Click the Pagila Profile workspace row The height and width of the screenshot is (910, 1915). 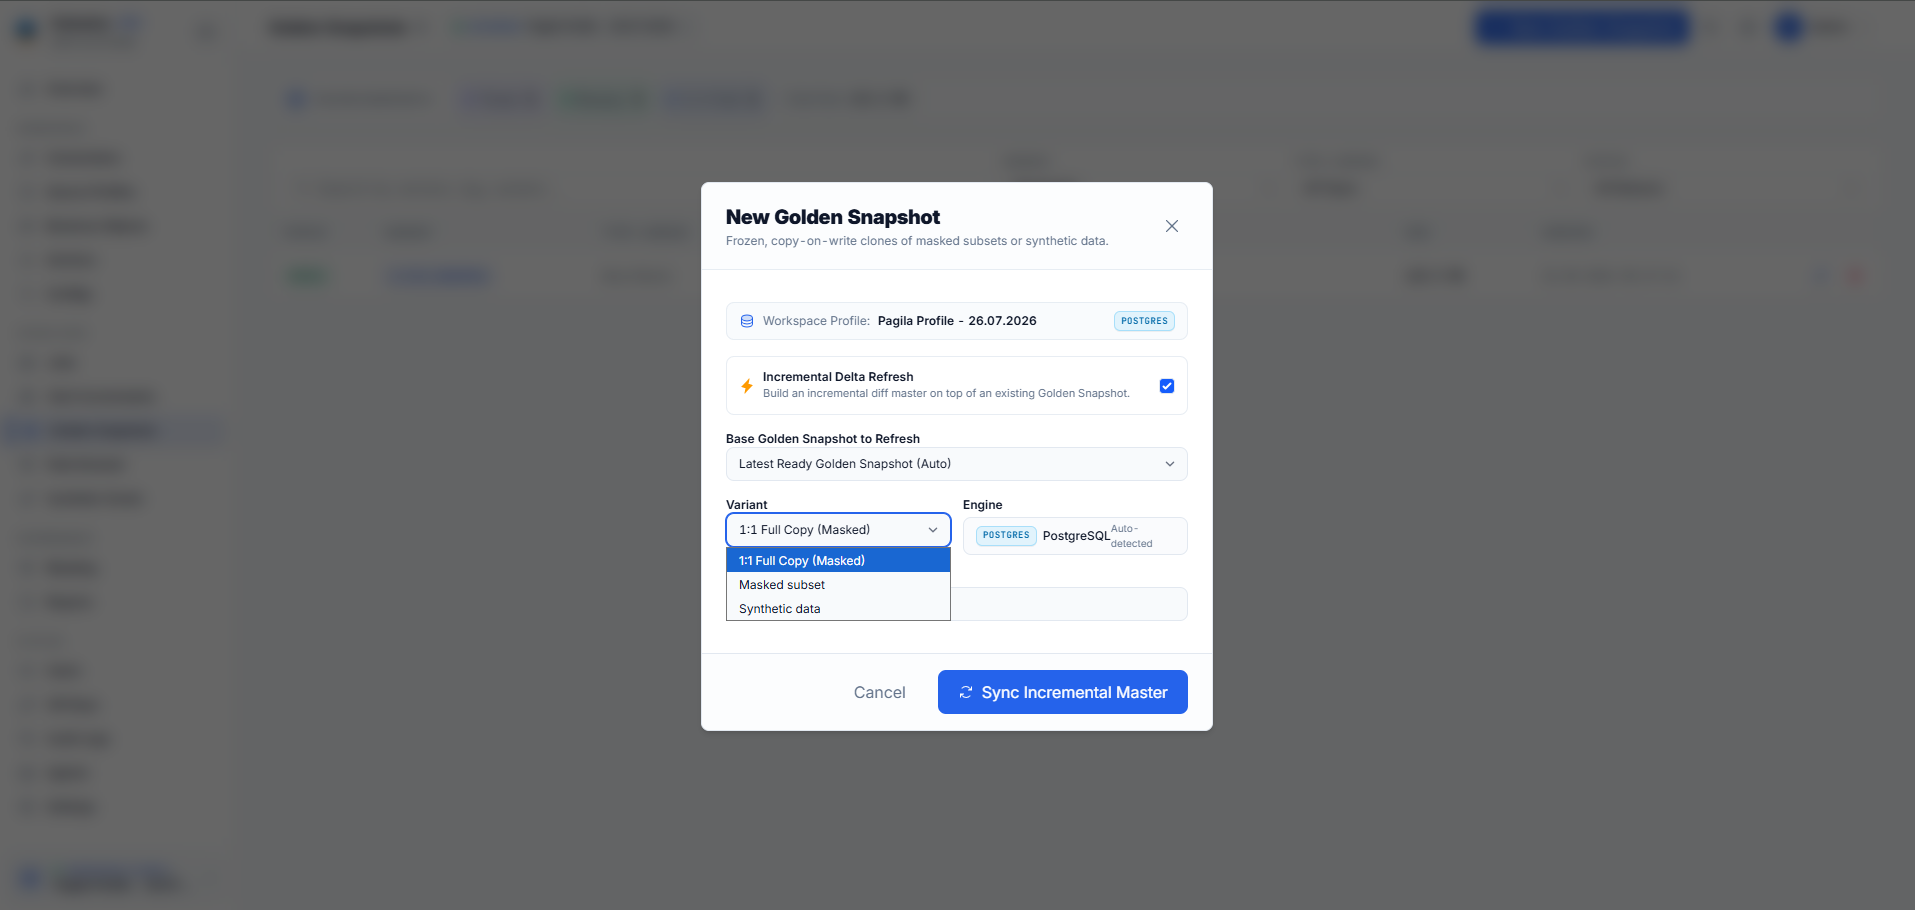[956, 321]
